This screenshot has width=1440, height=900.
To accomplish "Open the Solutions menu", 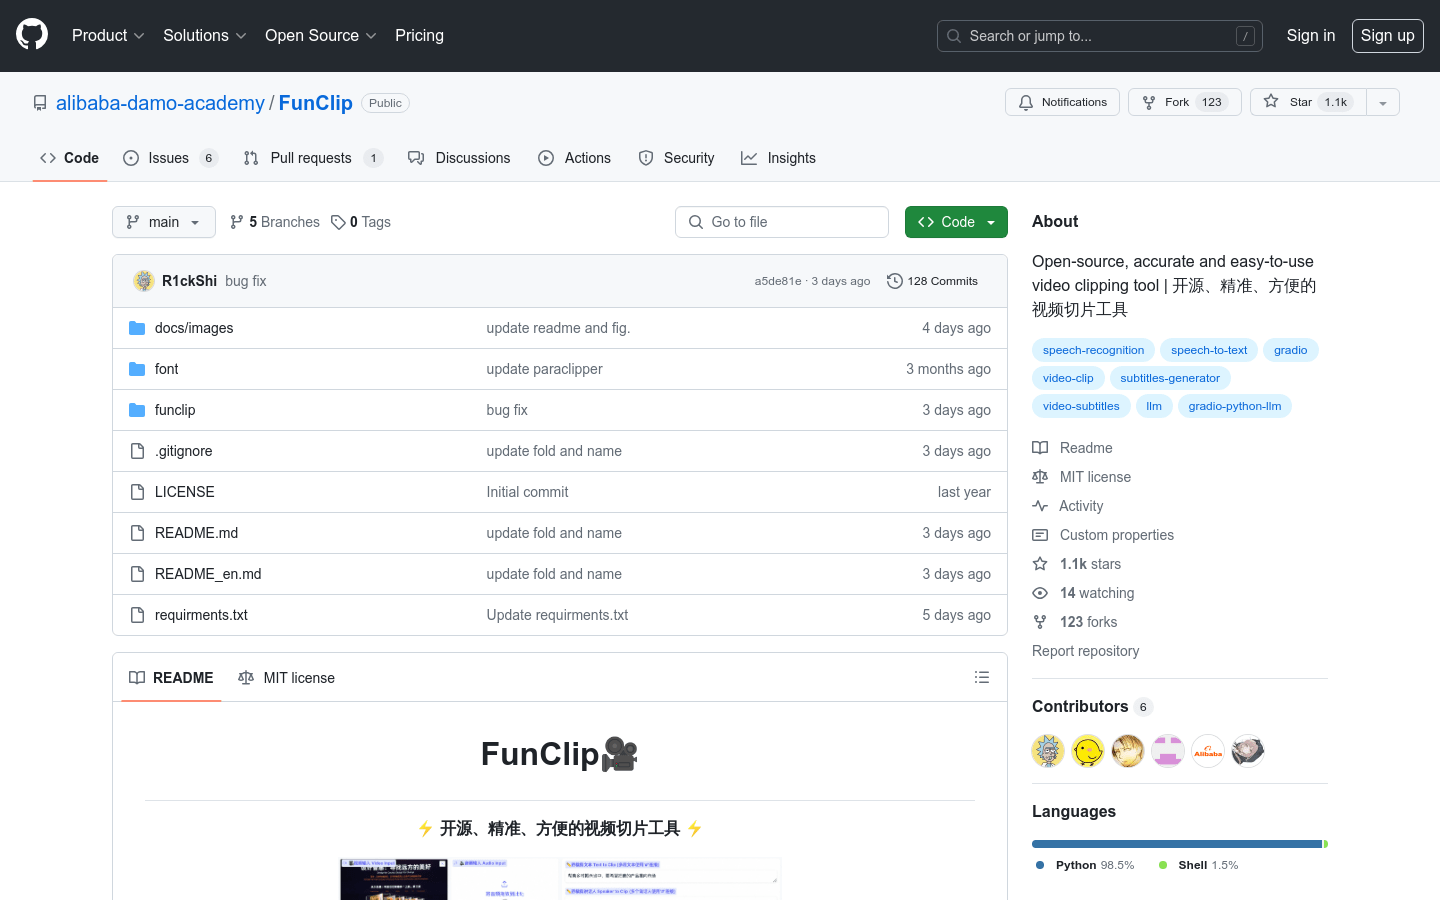I will tap(205, 35).
